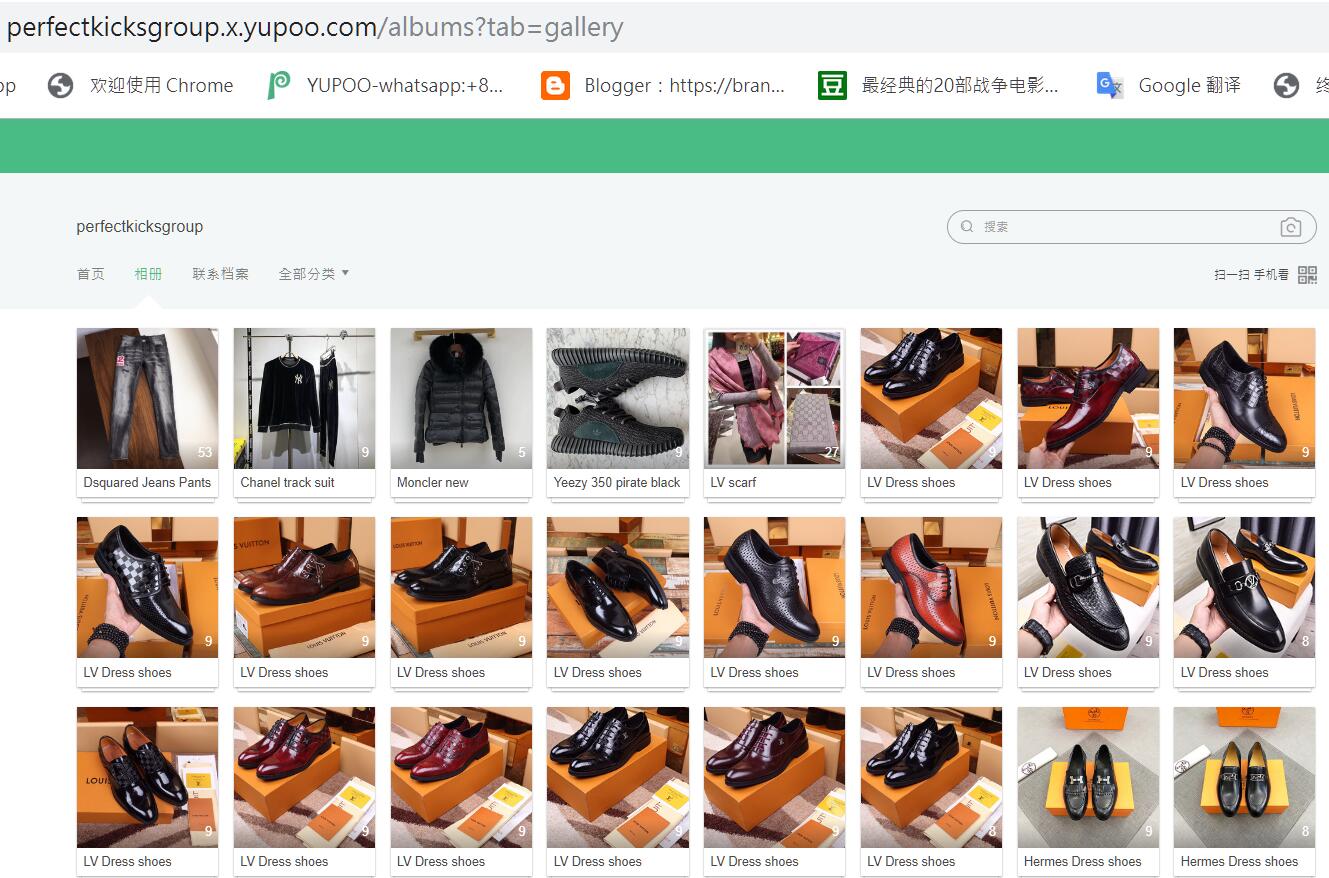Viewport: 1329px width, 878px height.
Task: Select the 相册 tab
Action: tap(148, 273)
